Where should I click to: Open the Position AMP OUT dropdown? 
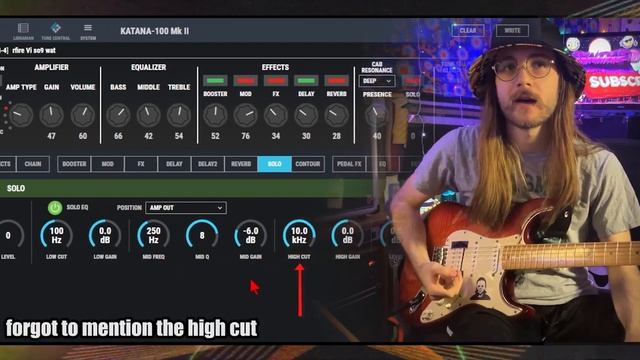pos(186,208)
